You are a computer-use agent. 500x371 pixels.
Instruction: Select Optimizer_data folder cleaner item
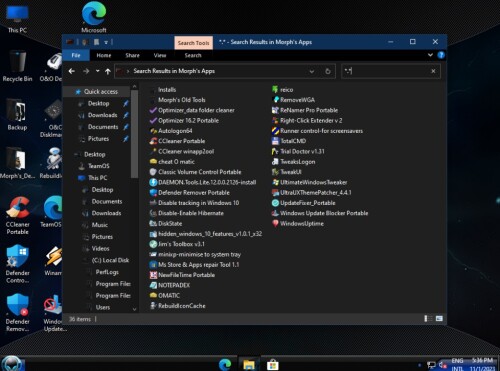[192, 110]
